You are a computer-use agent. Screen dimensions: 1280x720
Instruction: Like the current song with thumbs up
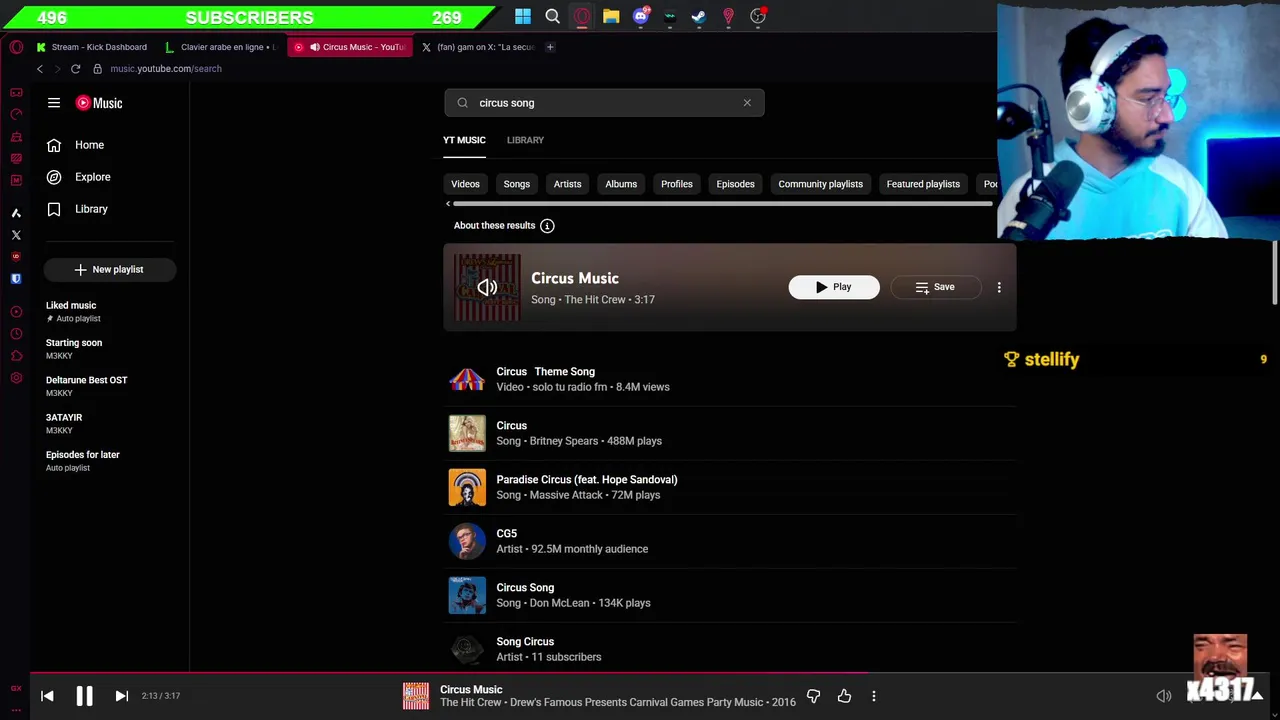(x=844, y=696)
